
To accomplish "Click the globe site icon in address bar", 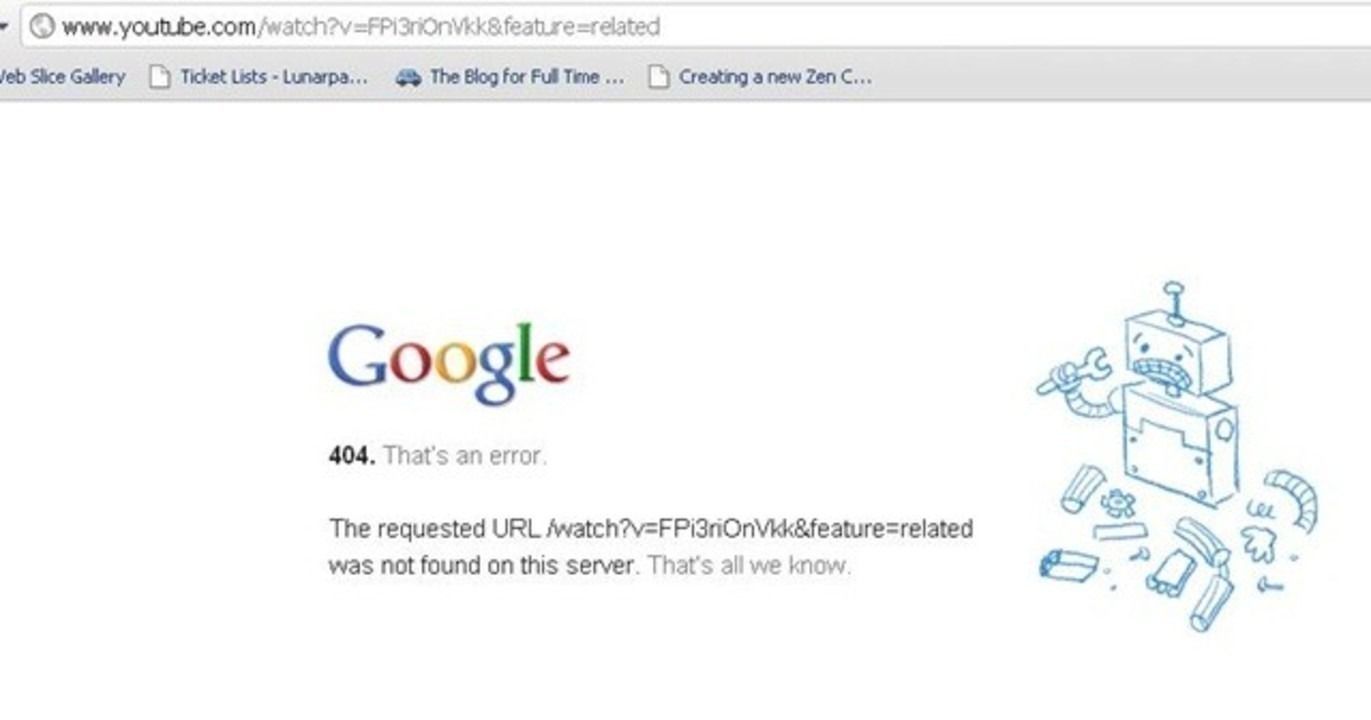I will (42, 27).
